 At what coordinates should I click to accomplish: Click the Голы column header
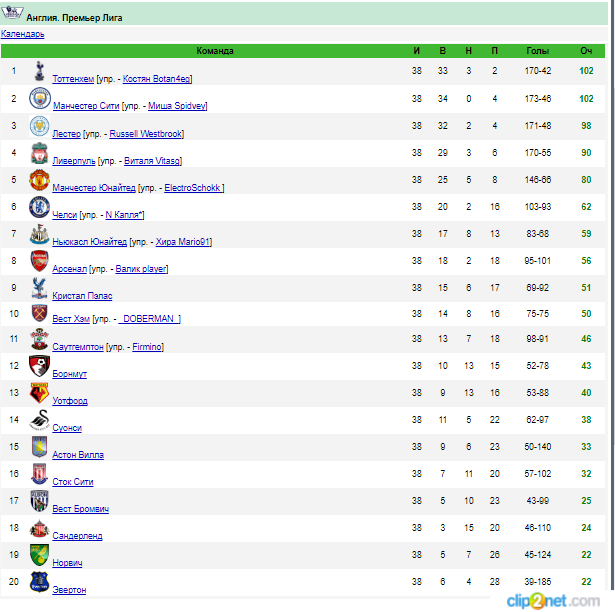(x=537, y=51)
